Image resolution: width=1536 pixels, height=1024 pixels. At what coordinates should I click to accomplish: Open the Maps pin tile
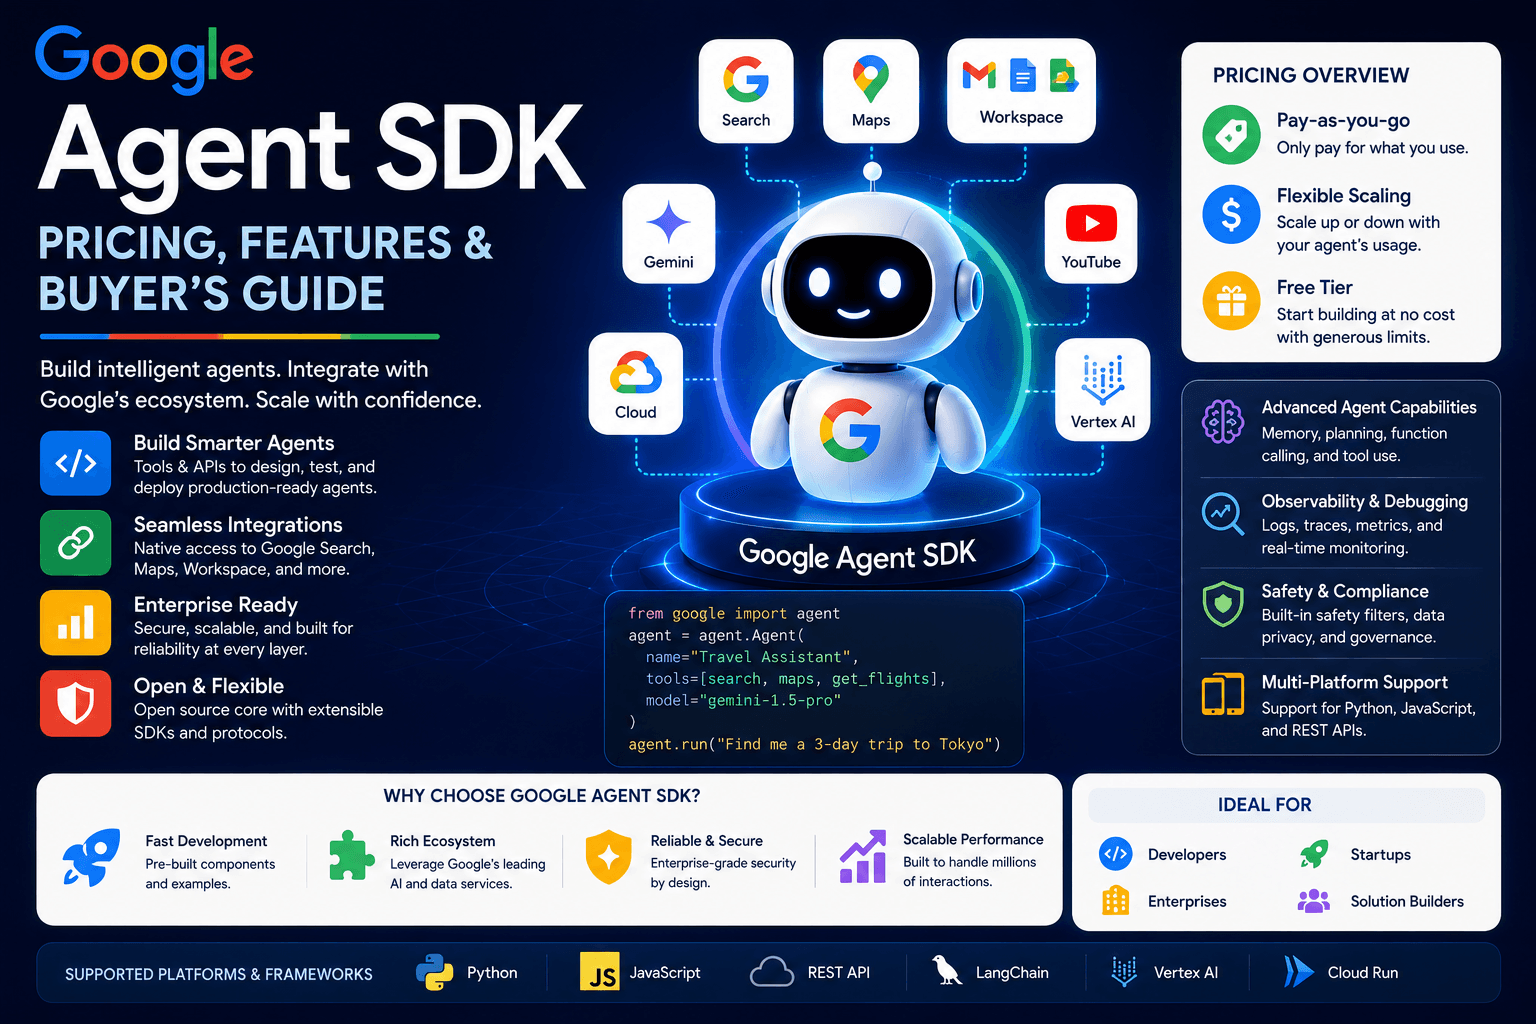point(870,90)
